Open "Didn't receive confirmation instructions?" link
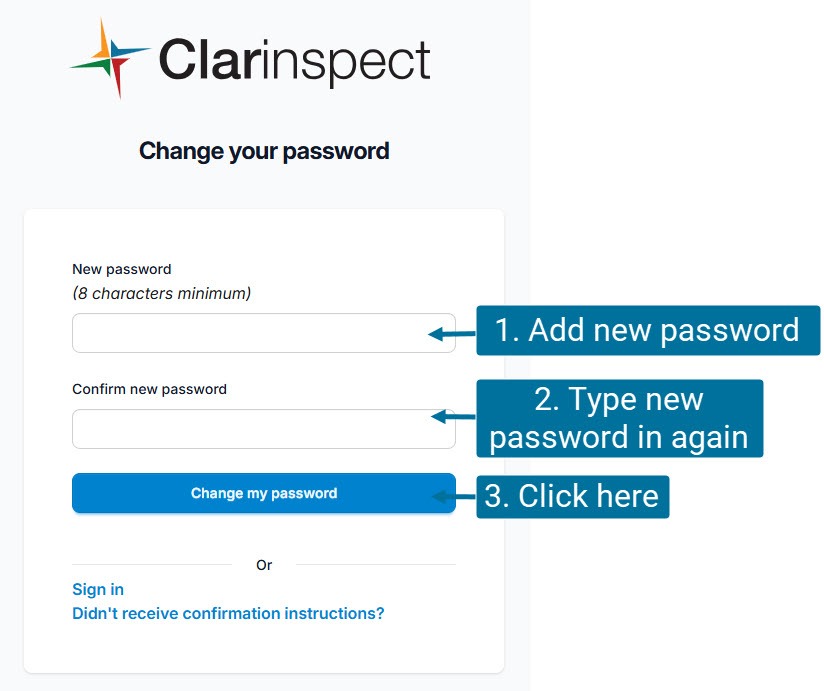 (228, 613)
